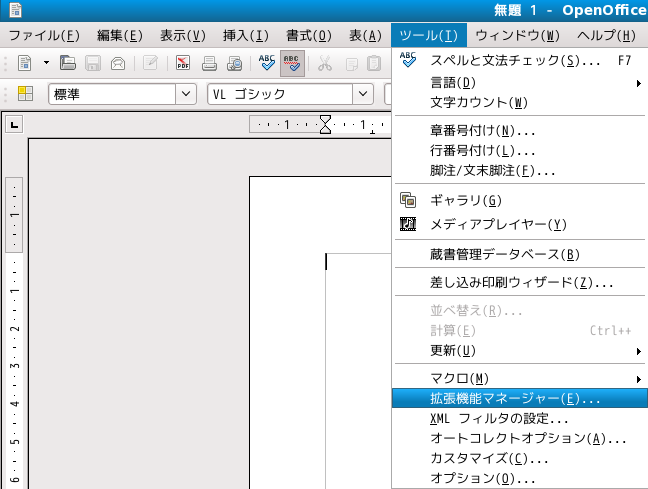
Task: Click the Print file icon
Action: click(x=209, y=63)
